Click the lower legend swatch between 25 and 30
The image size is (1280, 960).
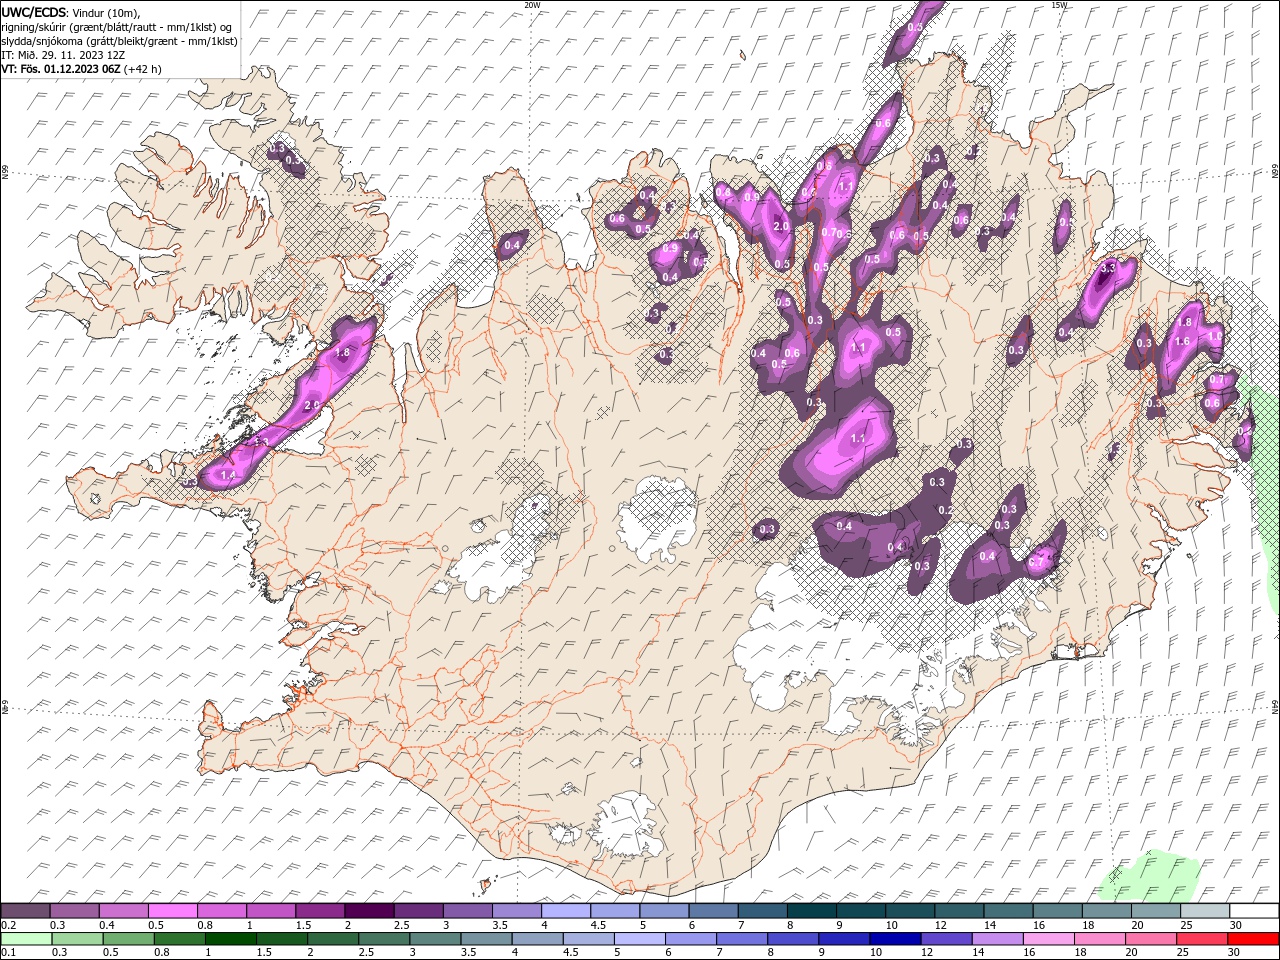tap(1203, 939)
